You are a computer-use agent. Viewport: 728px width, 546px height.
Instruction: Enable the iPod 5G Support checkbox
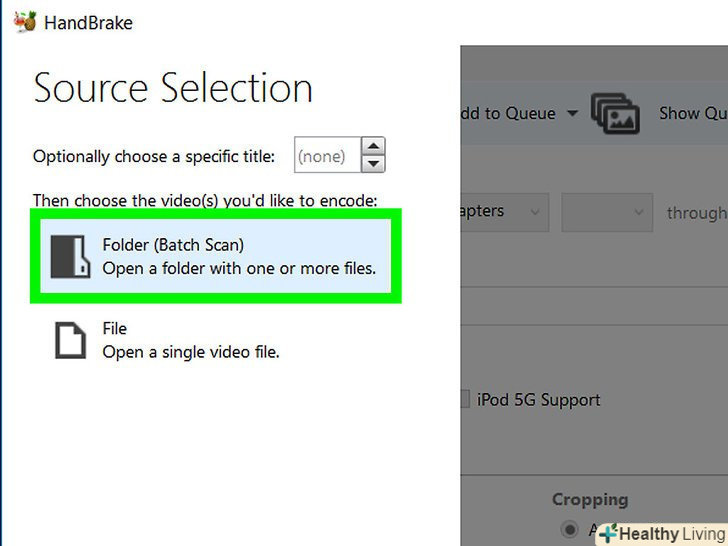[x=464, y=399]
